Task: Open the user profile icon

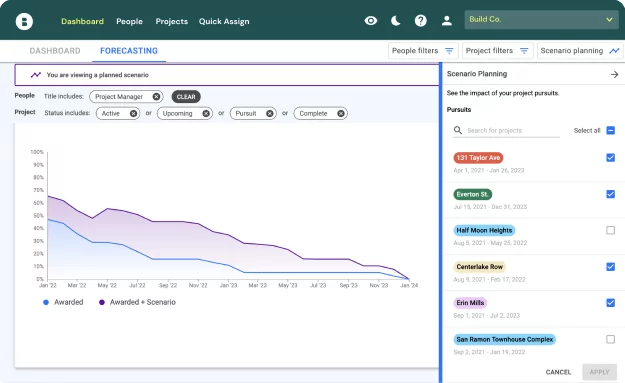Action: click(446, 21)
